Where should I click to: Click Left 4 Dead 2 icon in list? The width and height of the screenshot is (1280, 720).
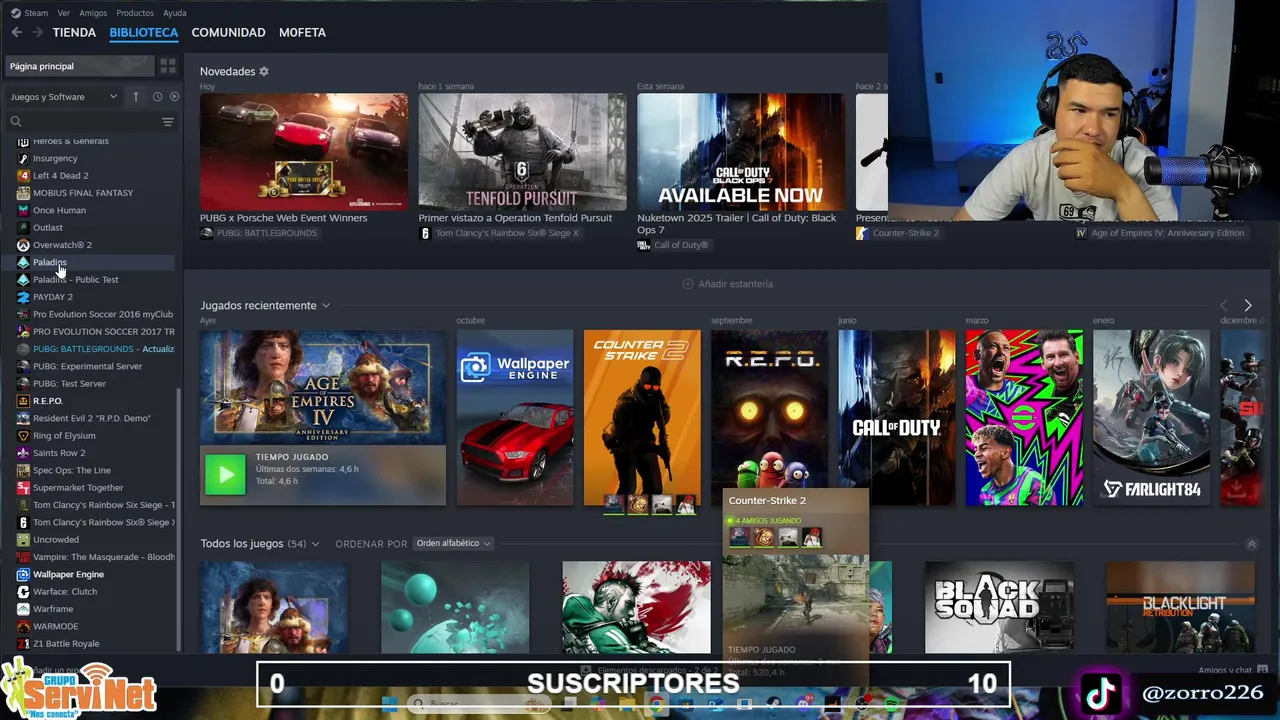pos(23,176)
